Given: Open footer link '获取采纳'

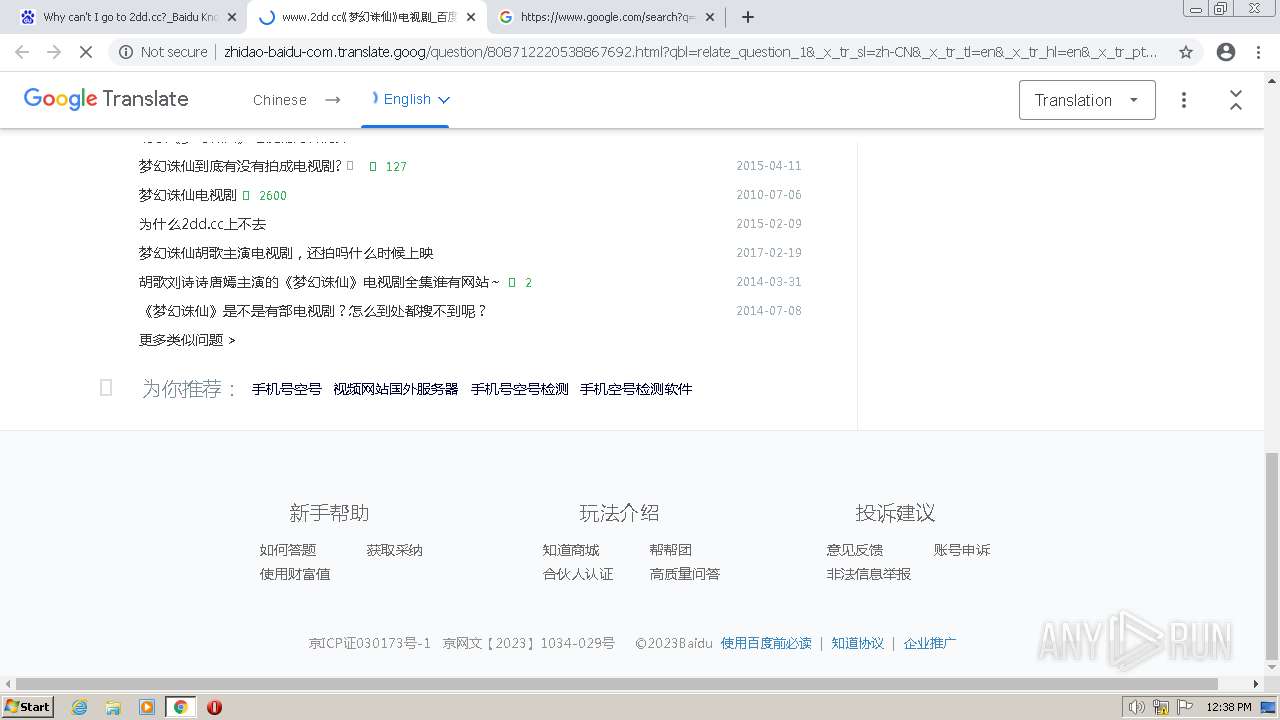Looking at the screenshot, I should [x=394, y=550].
